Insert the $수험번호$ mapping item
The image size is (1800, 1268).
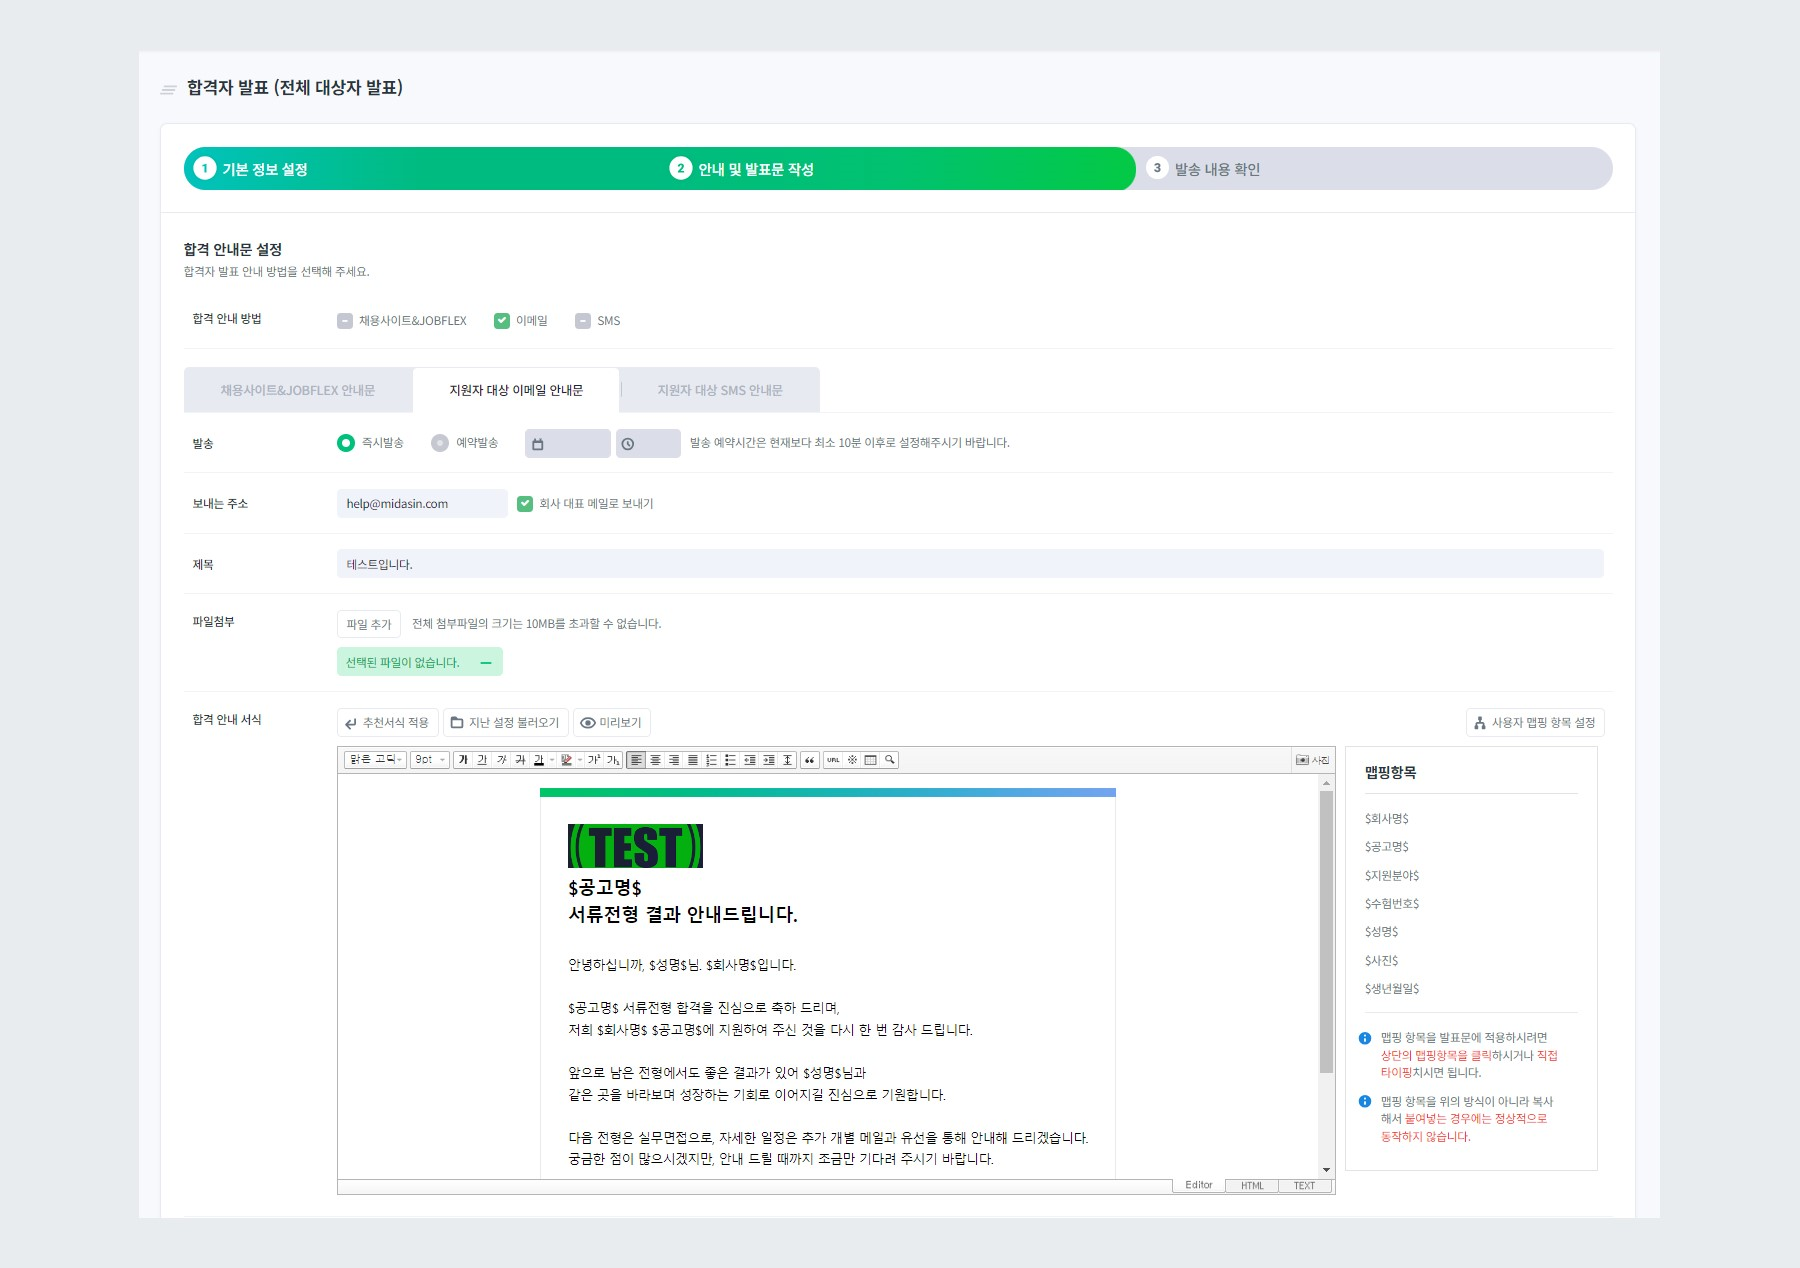coord(1390,903)
